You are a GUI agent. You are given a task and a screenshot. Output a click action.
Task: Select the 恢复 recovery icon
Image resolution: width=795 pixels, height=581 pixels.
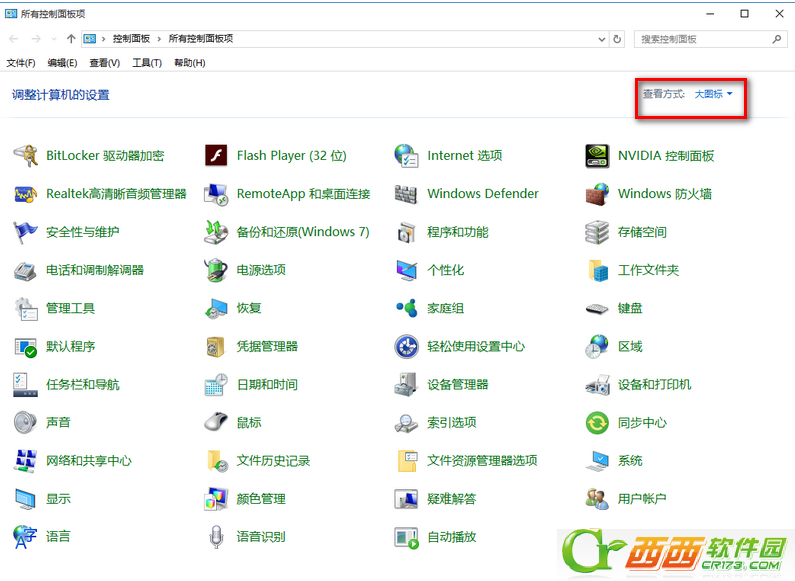tap(216, 308)
